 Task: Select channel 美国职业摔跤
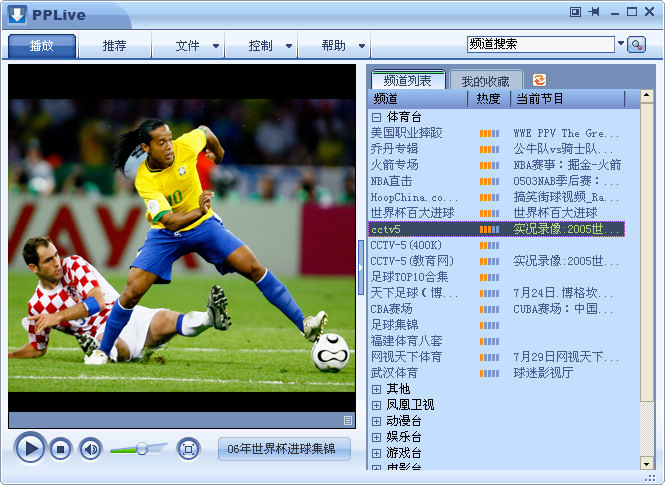click(x=406, y=133)
